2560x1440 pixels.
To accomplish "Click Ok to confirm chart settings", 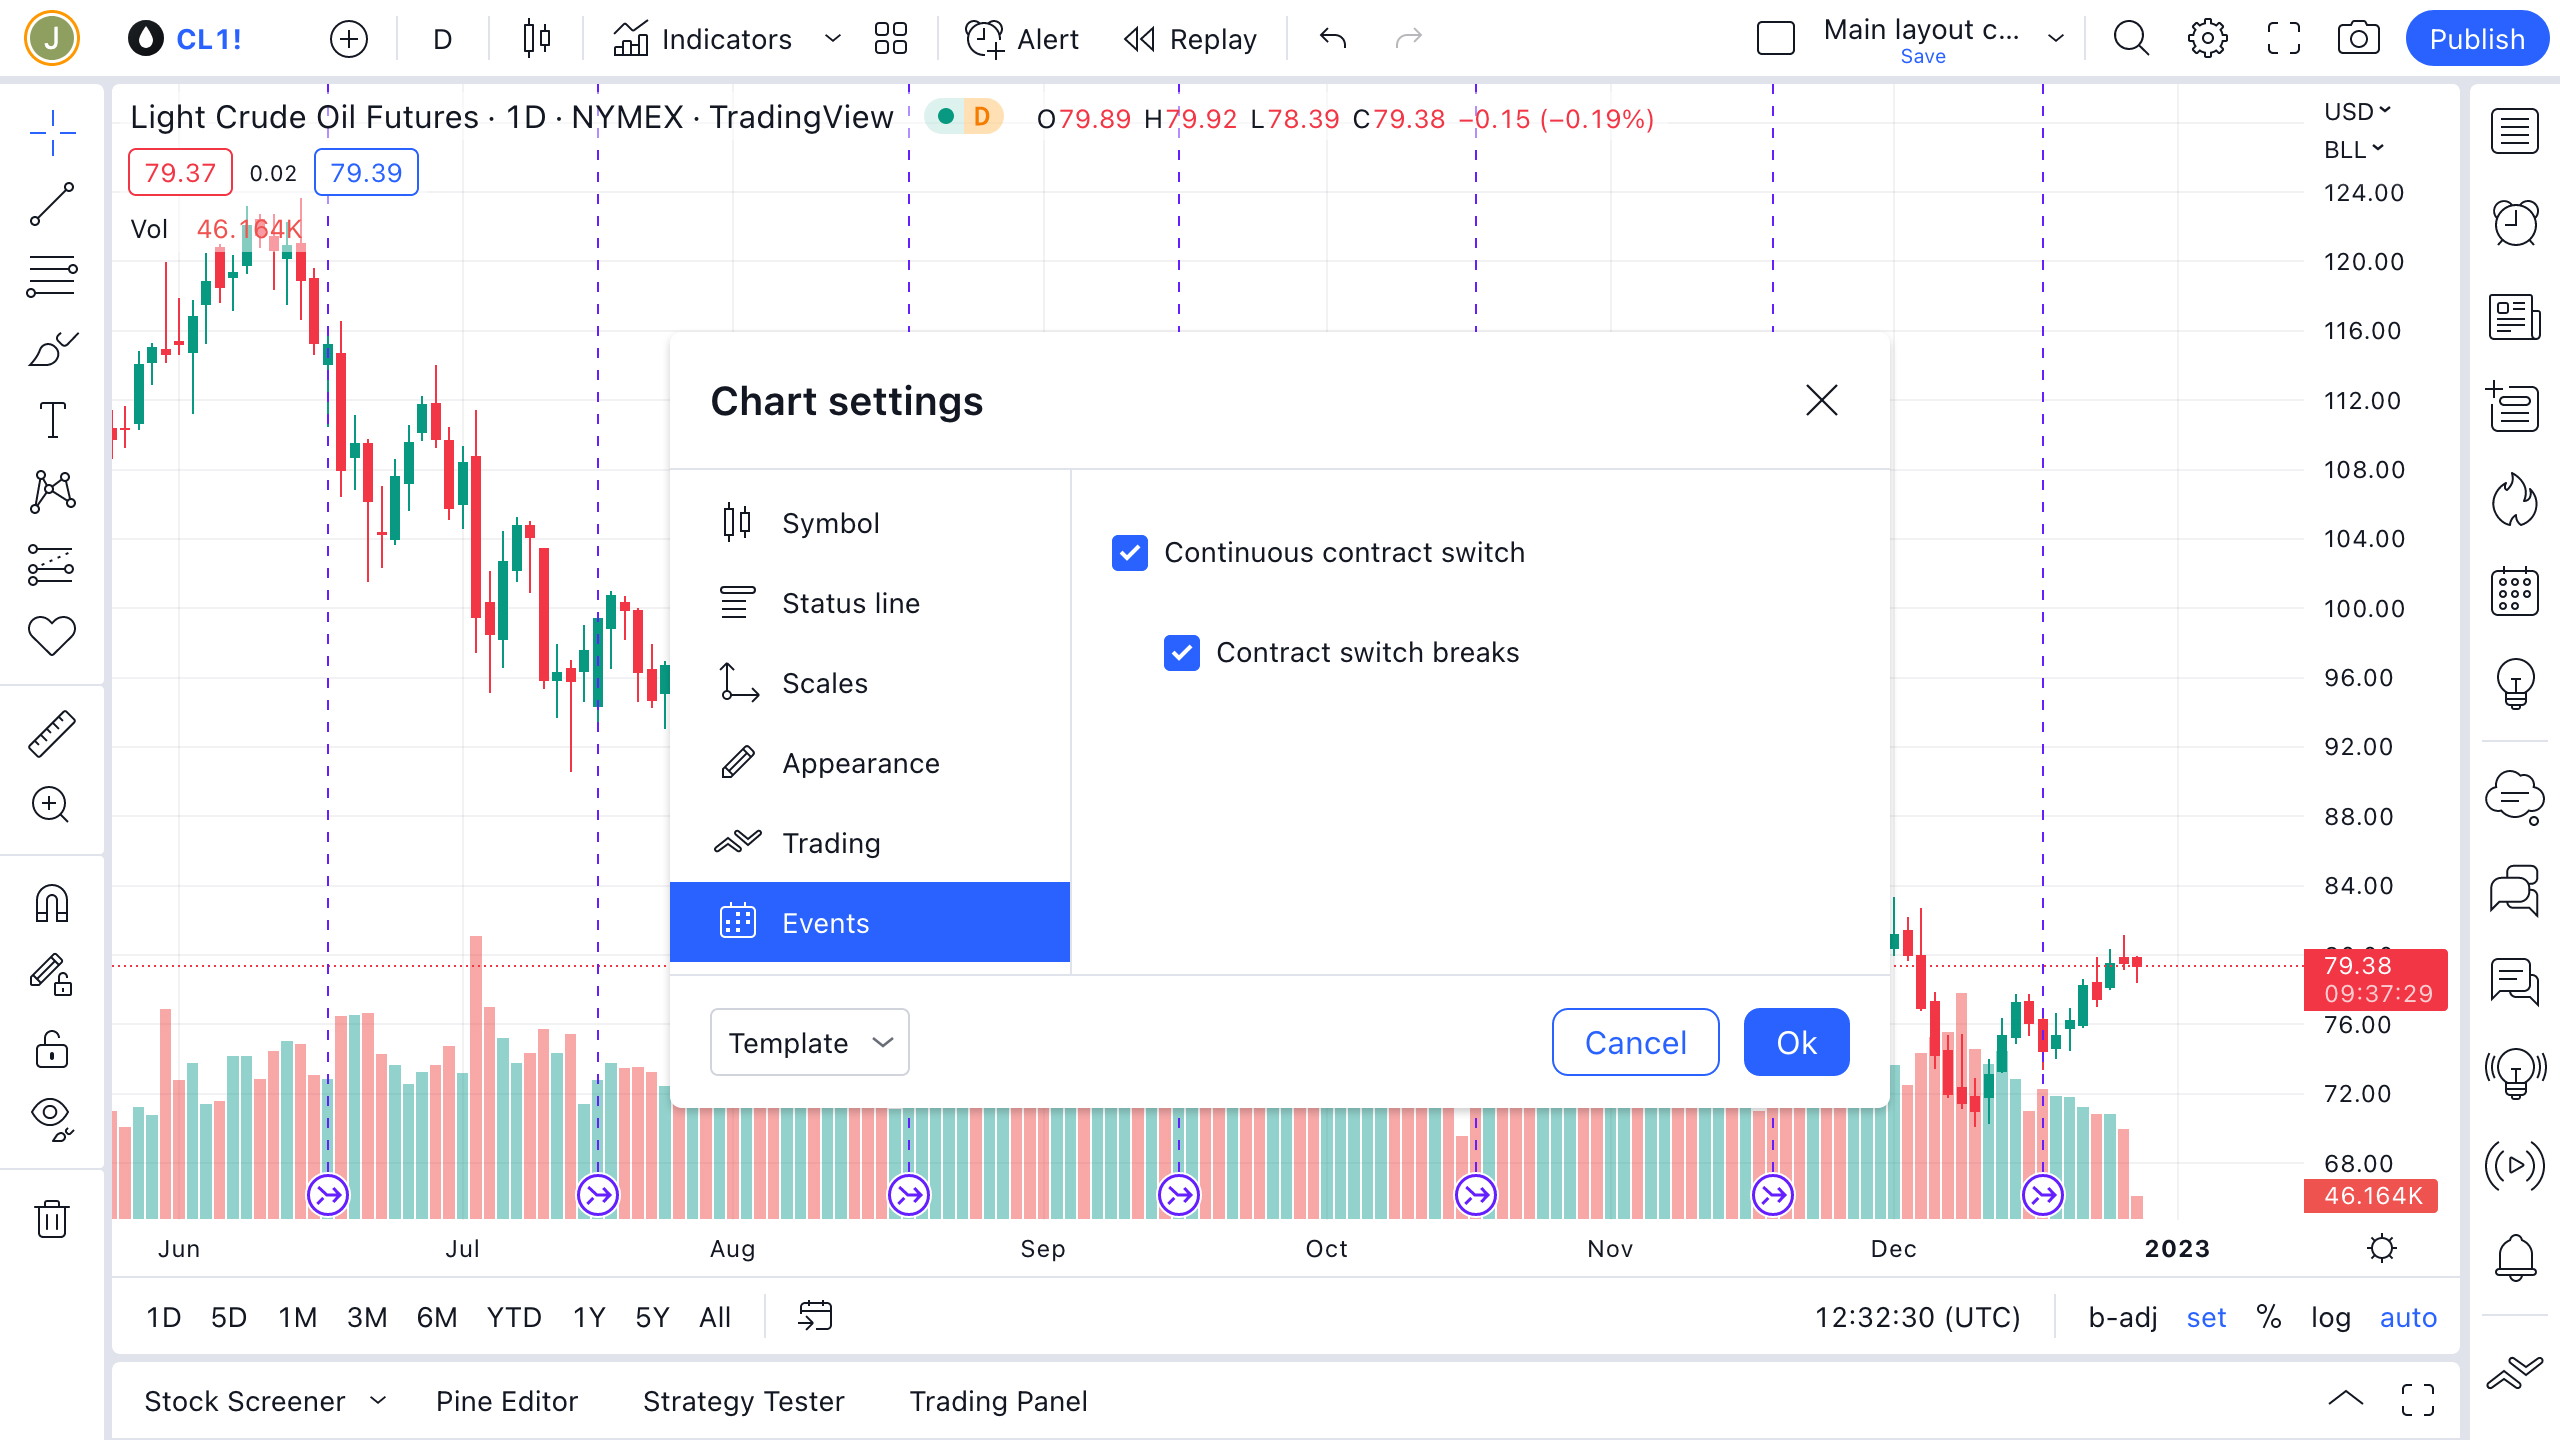I will pyautogui.click(x=1795, y=1042).
